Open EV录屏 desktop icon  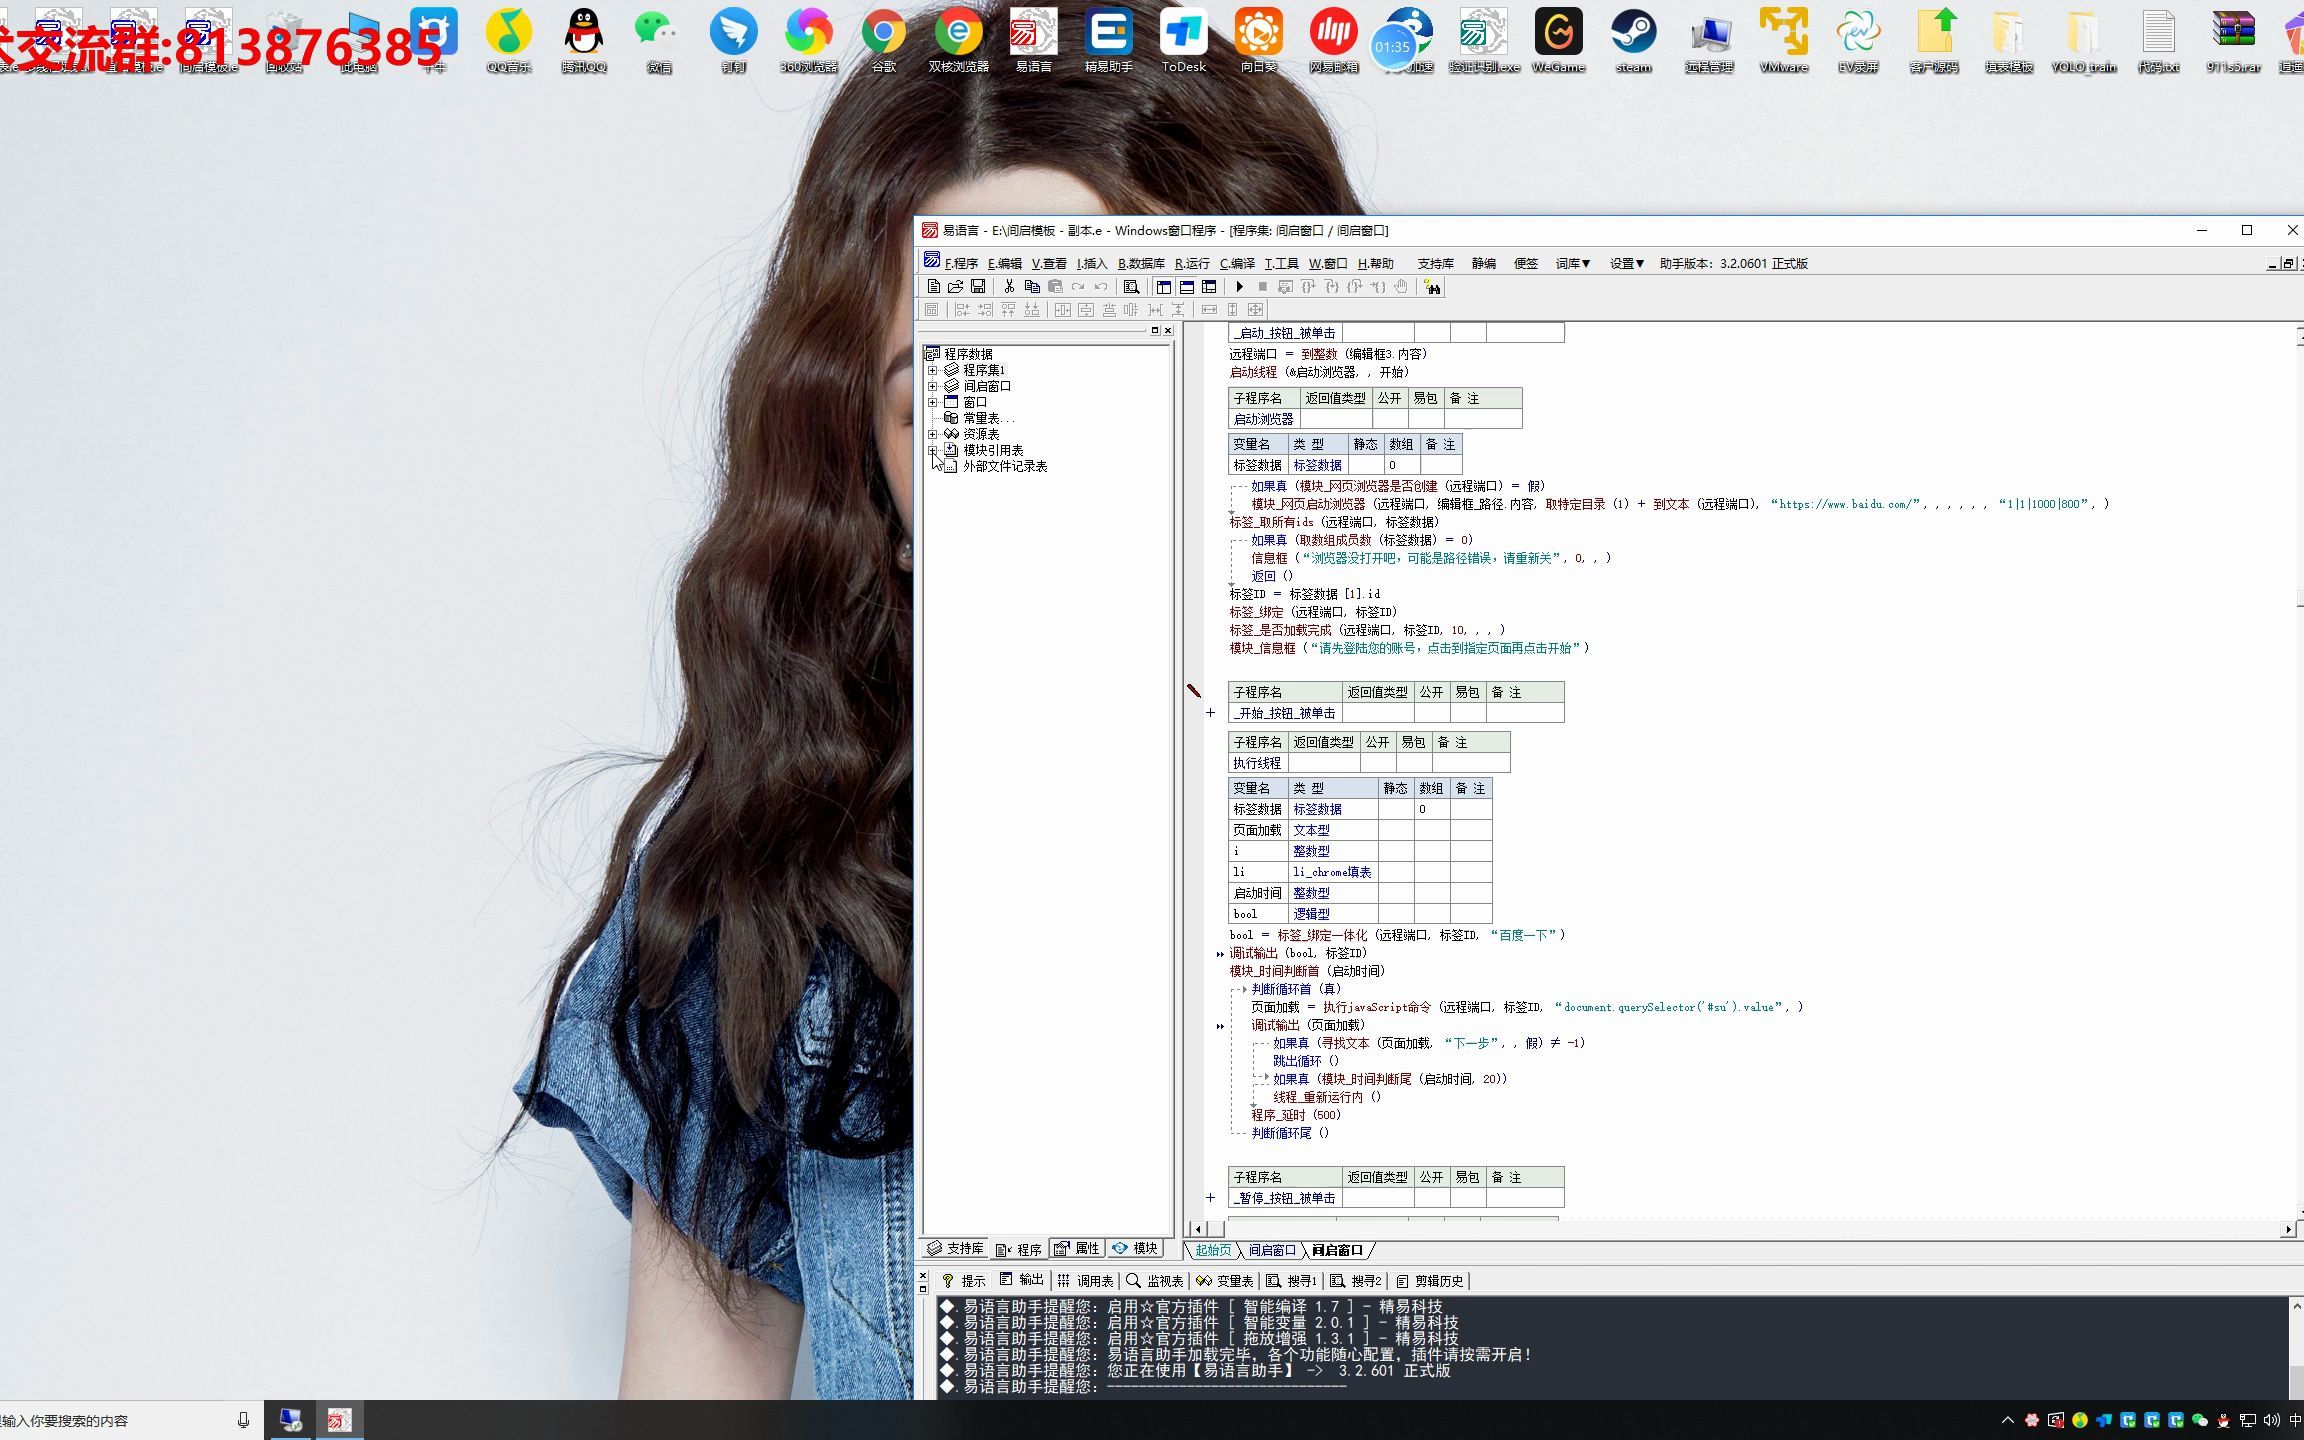pyautogui.click(x=1859, y=40)
